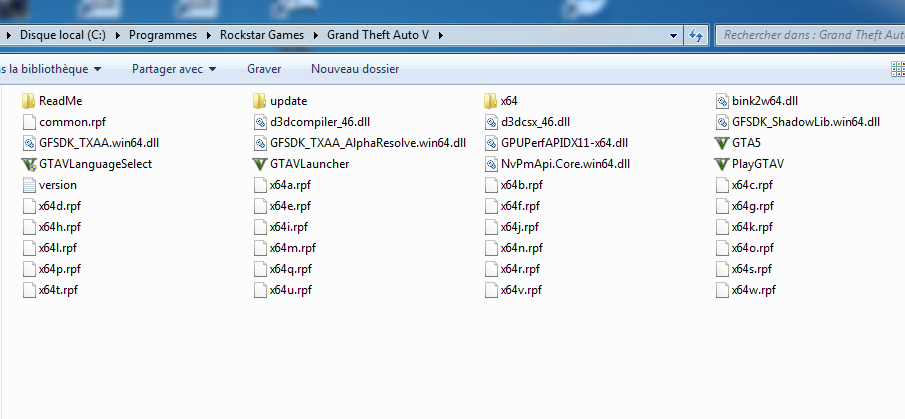Change the view using the view icon

[898, 69]
